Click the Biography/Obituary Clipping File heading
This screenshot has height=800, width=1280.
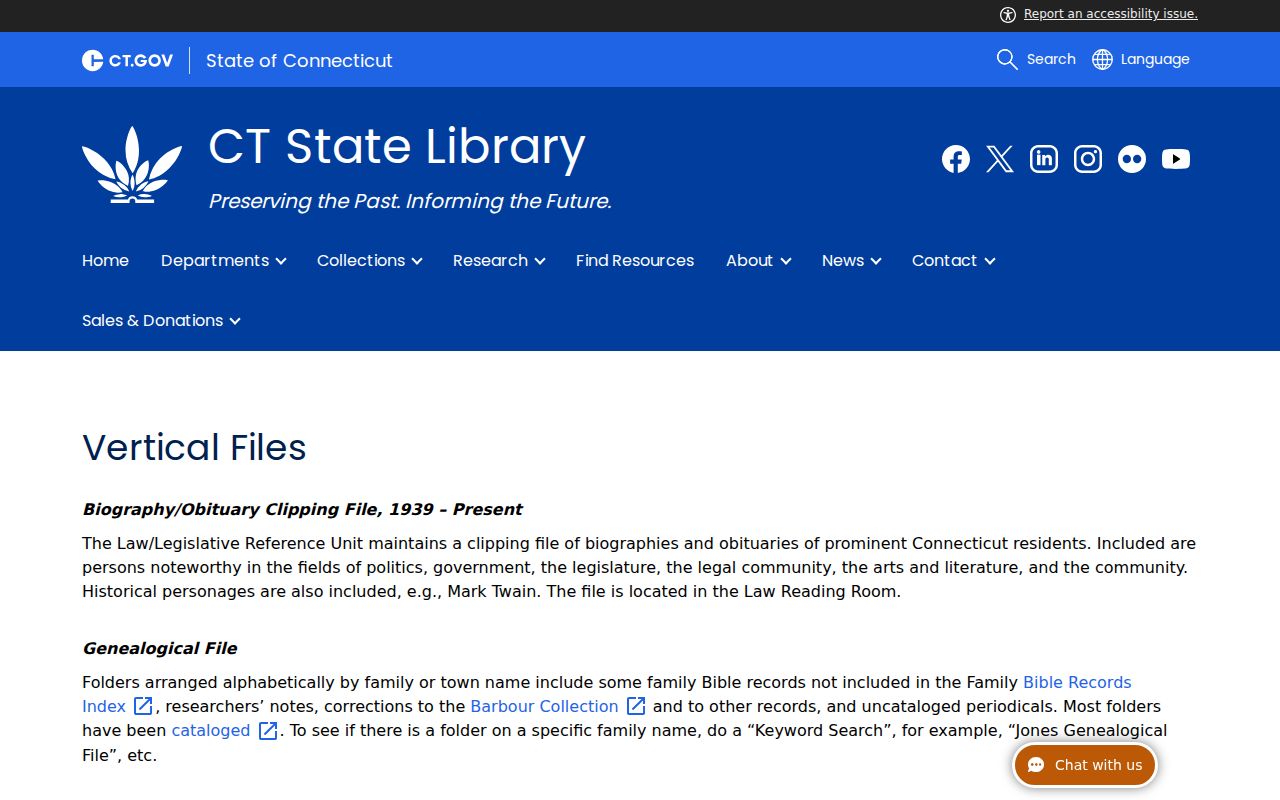[x=302, y=509]
